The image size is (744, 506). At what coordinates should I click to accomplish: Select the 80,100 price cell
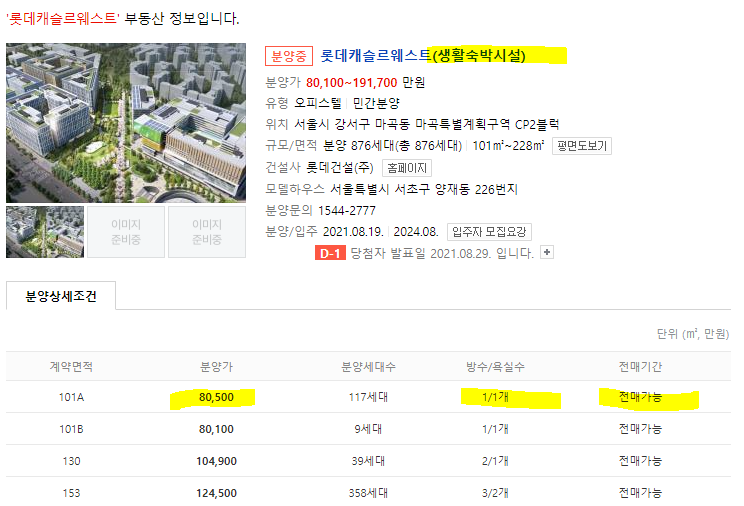pos(216,429)
